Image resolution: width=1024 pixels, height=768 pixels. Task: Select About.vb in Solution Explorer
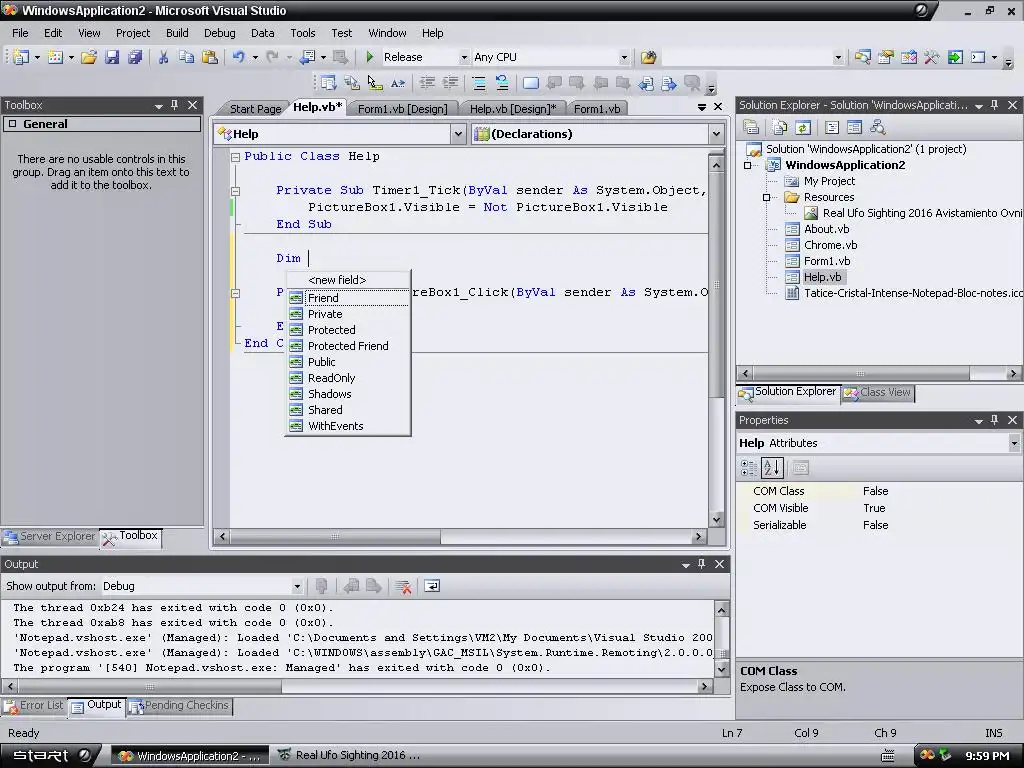click(x=826, y=229)
